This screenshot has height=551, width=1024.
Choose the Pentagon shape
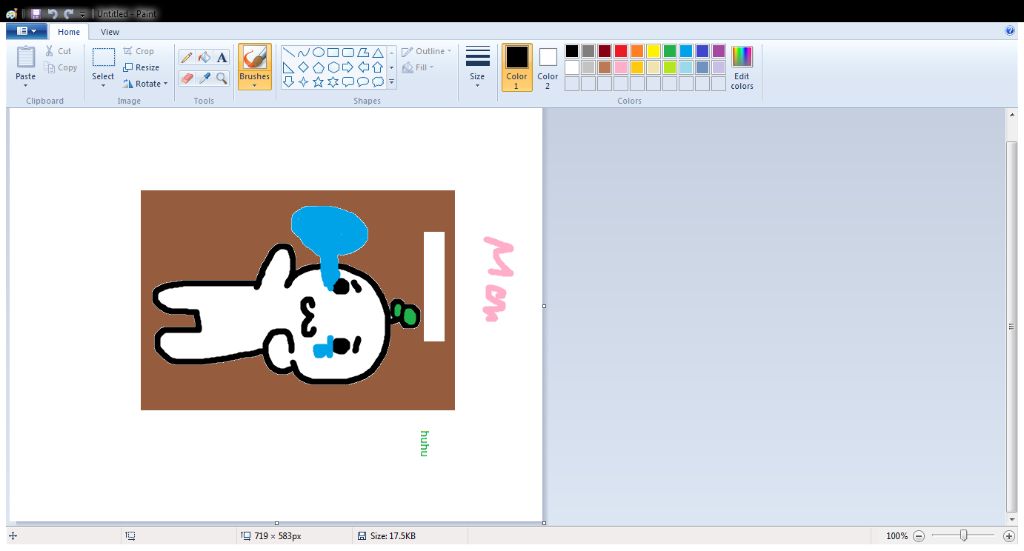click(x=319, y=67)
